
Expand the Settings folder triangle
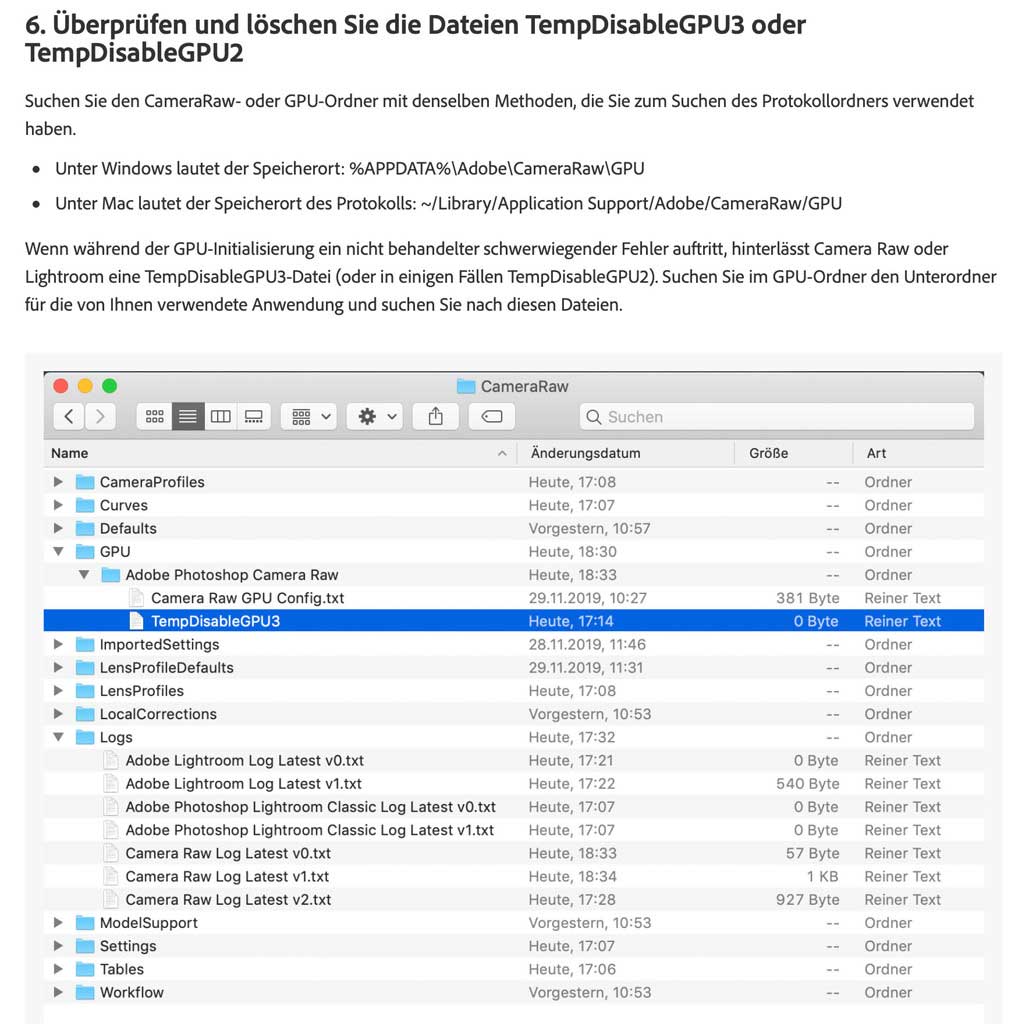point(58,946)
